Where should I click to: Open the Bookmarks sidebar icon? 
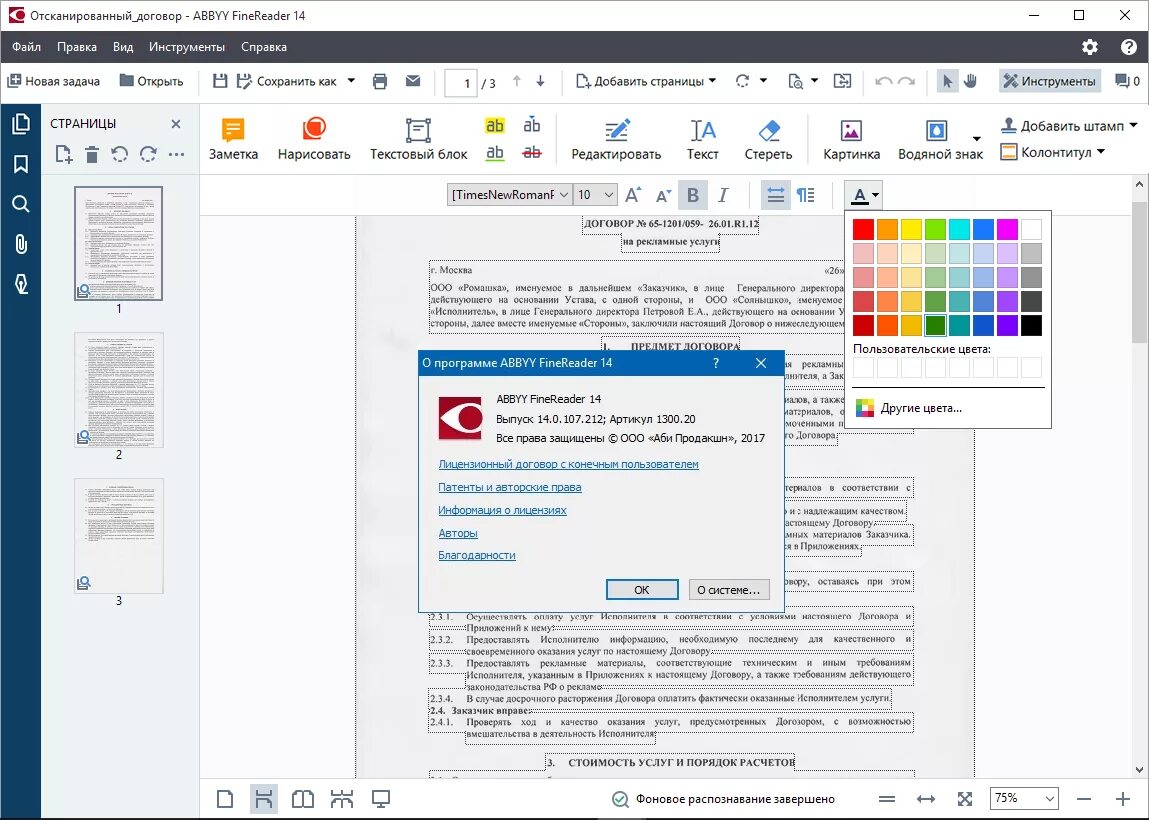[21, 164]
